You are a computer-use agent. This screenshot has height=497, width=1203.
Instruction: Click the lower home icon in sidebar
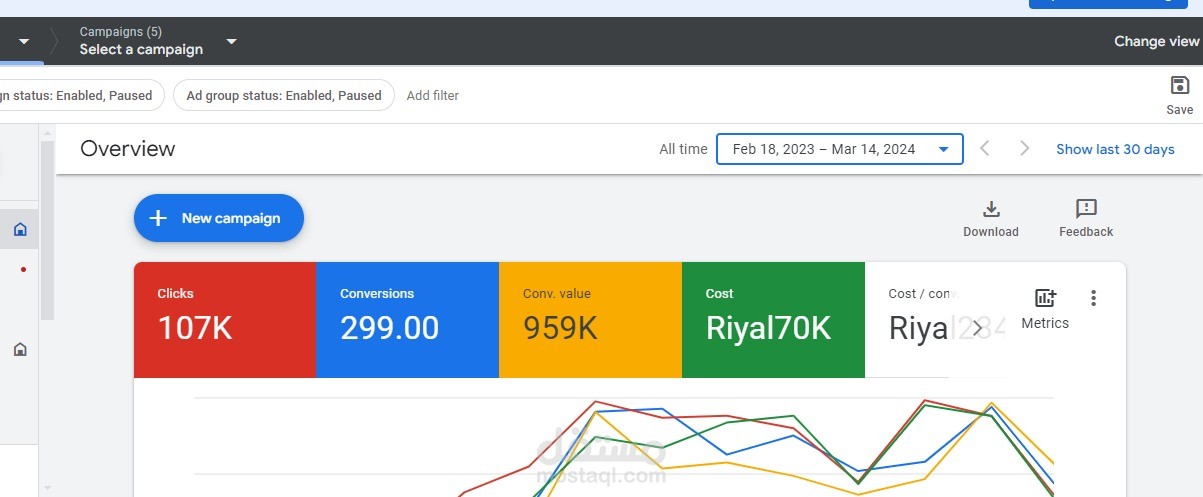click(20, 349)
